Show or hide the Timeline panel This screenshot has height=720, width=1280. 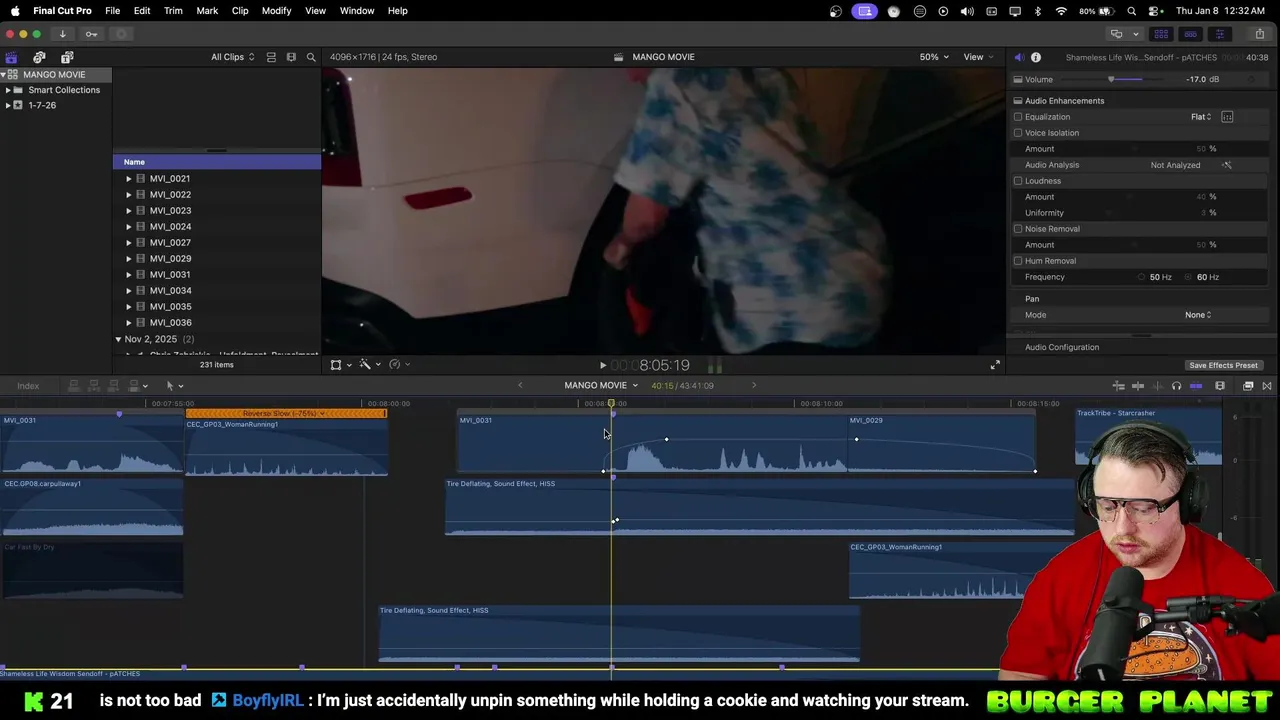coord(1190,34)
